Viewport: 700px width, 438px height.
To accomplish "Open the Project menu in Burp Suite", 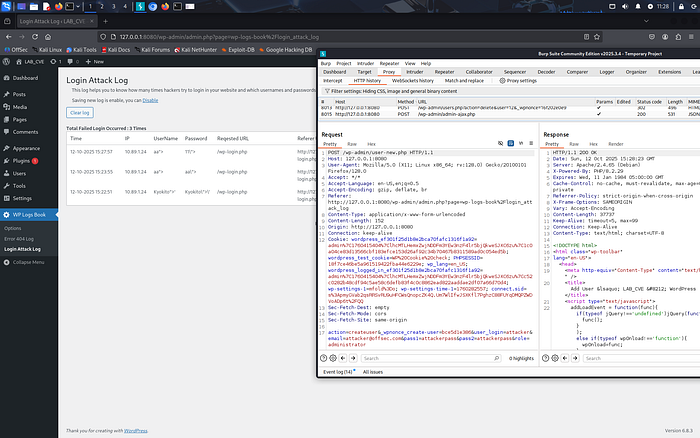I will (x=344, y=63).
